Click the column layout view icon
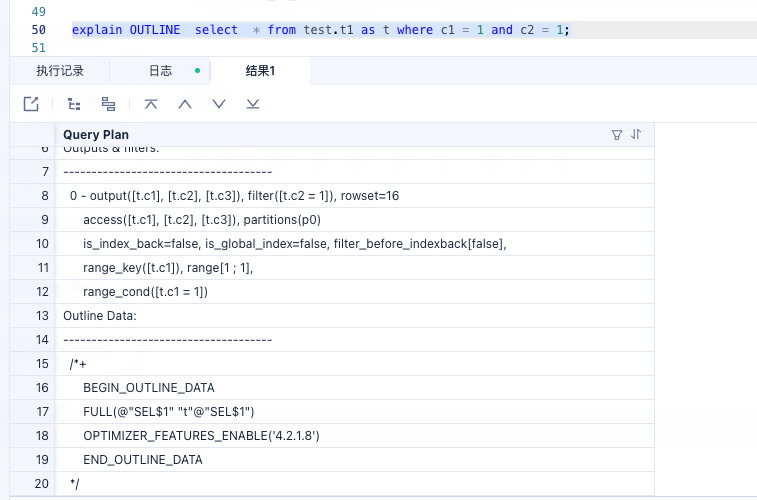 109,104
